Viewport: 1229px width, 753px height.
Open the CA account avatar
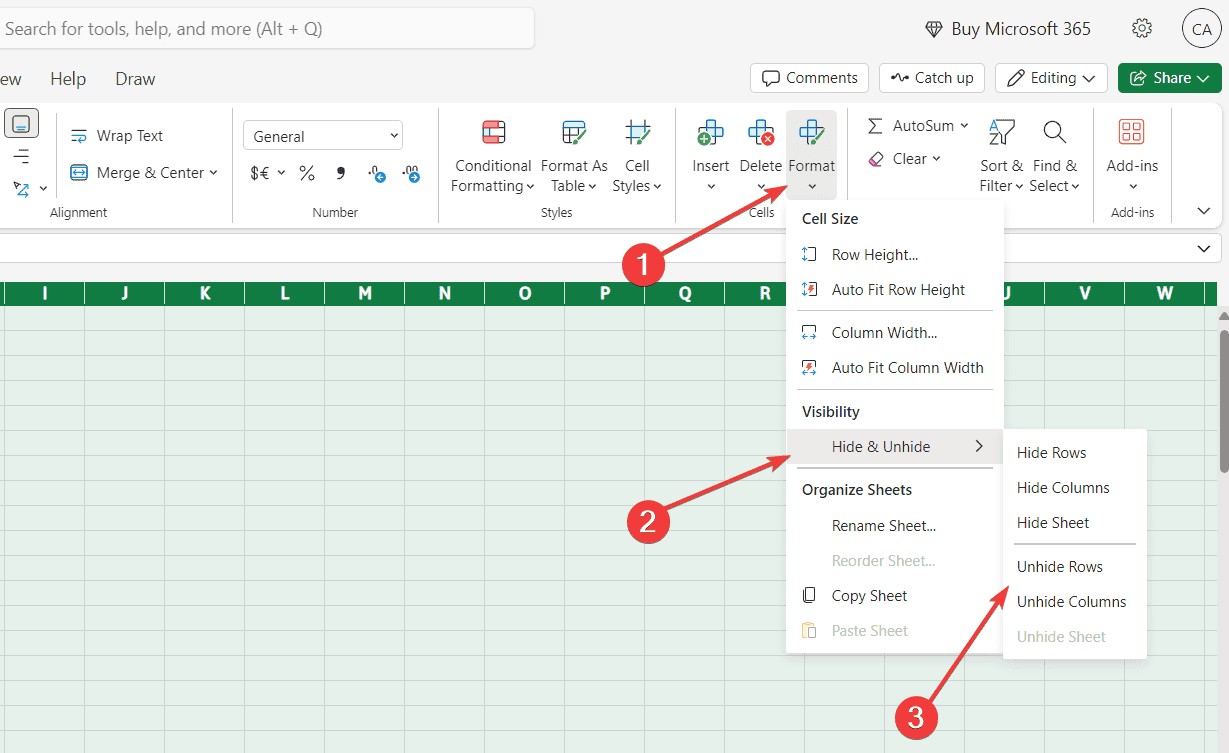(1201, 29)
